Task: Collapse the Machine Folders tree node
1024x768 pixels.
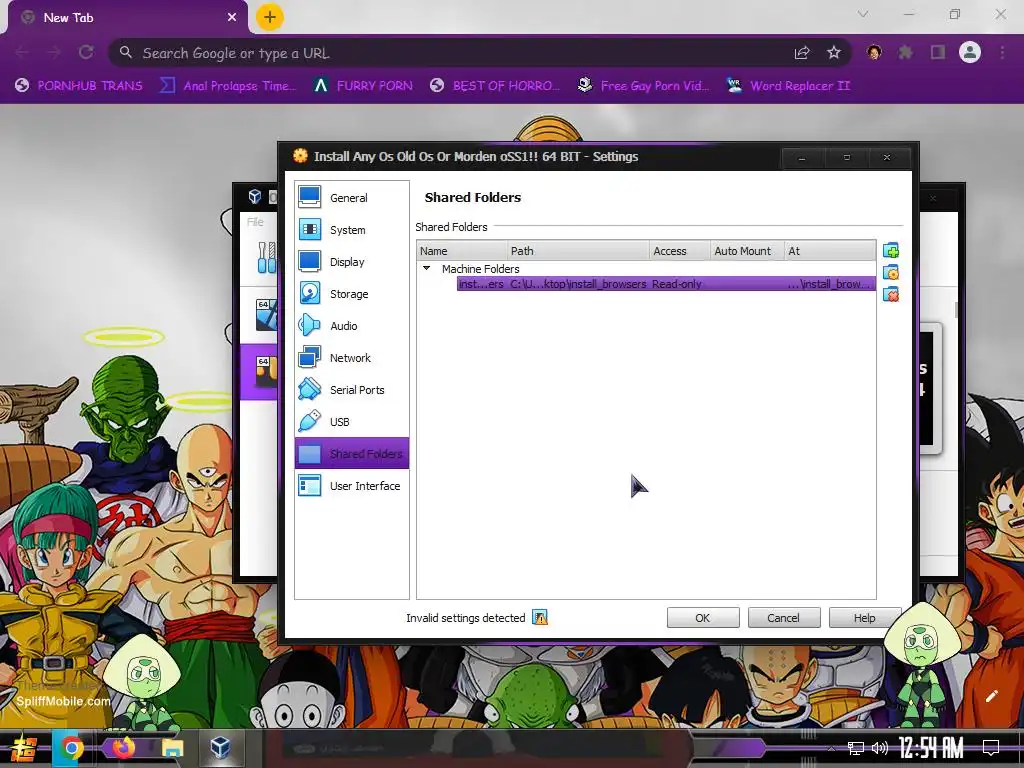Action: point(426,268)
